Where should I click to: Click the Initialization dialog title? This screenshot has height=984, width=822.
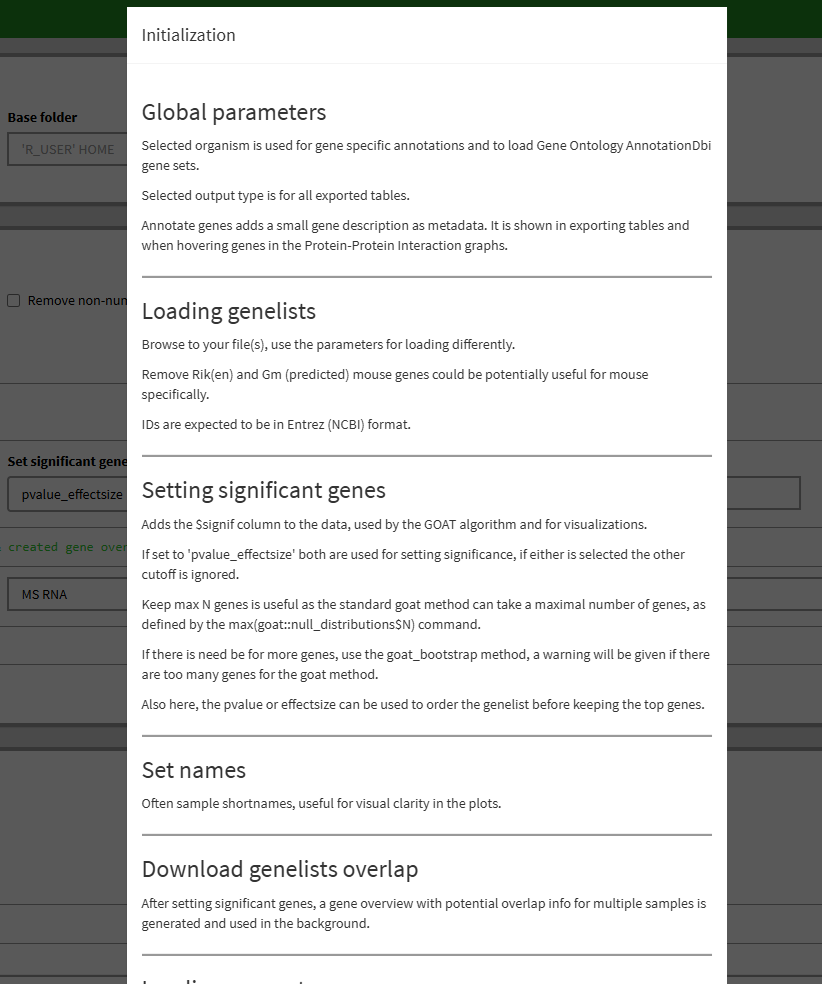click(189, 35)
